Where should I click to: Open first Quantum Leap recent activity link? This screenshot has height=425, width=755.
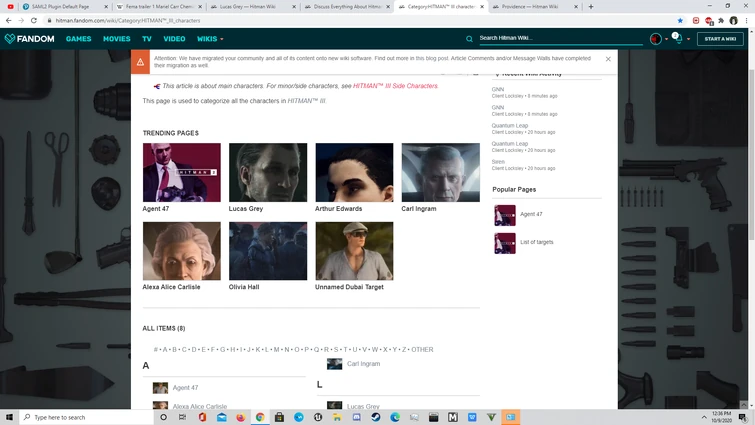click(x=509, y=126)
